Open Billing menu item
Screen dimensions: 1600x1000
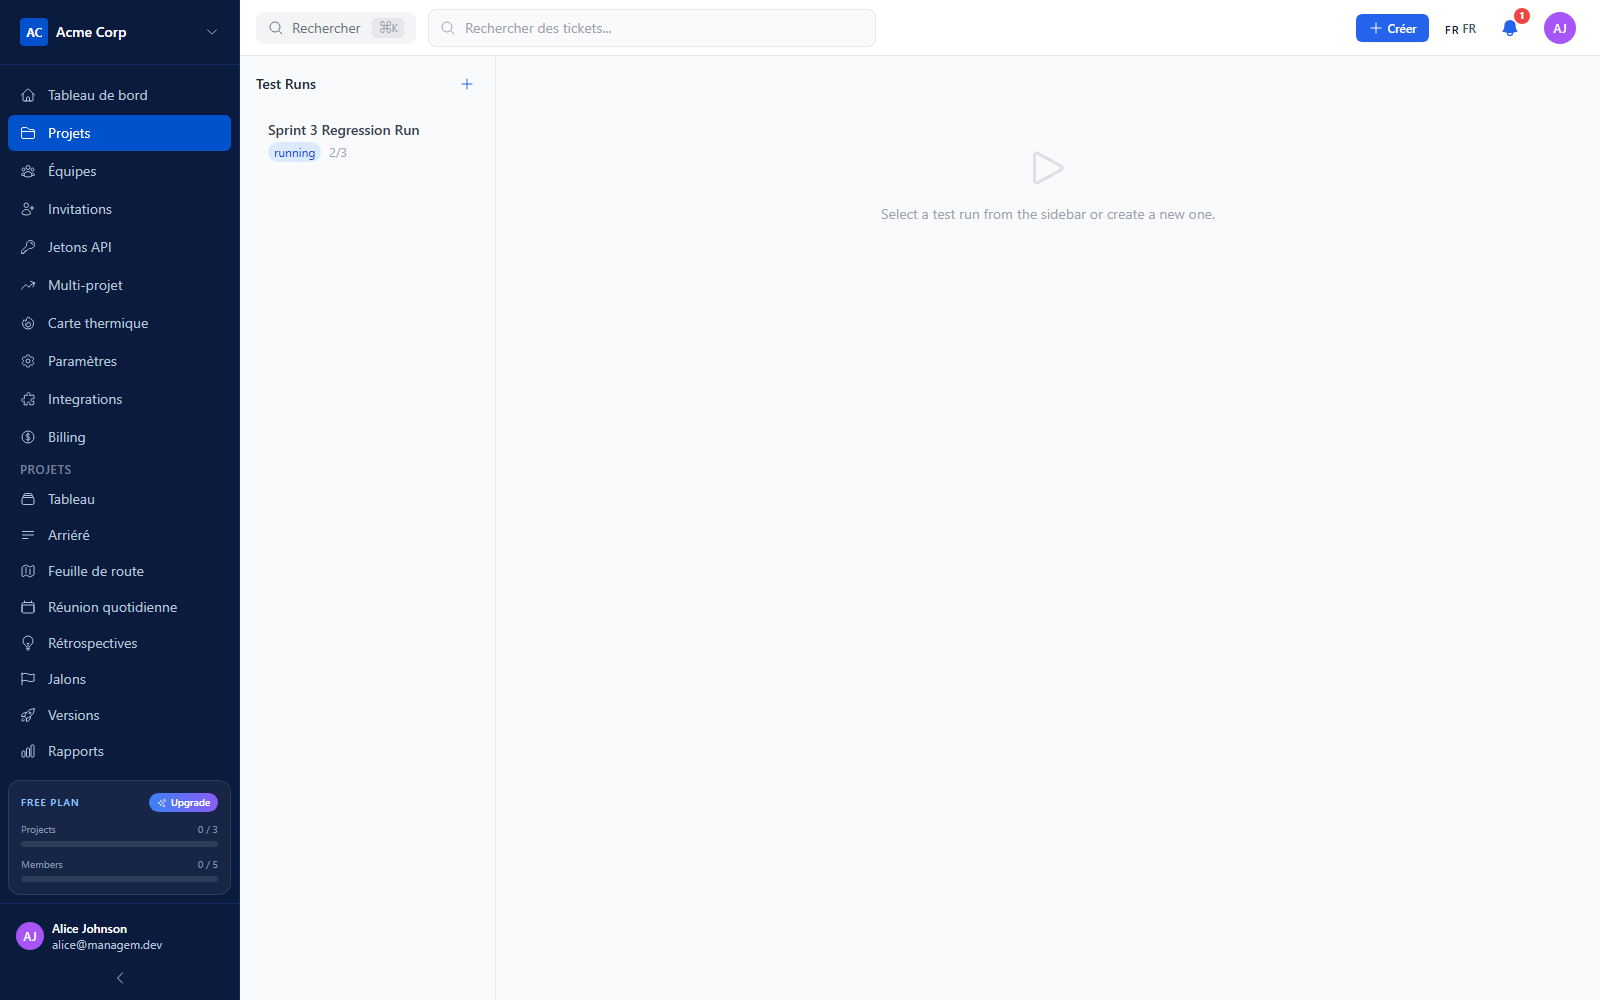pyautogui.click(x=119, y=437)
